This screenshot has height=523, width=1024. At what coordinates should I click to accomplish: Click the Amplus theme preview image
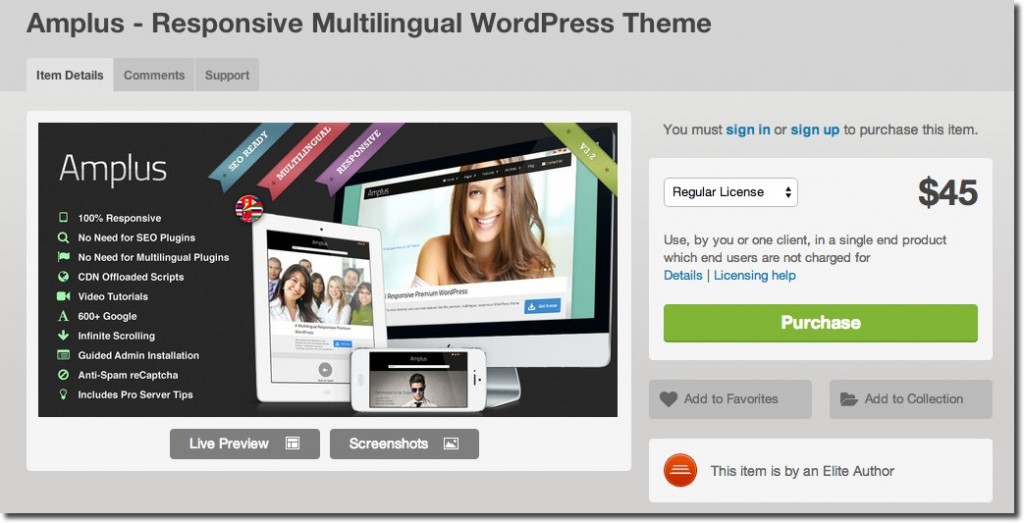[x=328, y=270]
